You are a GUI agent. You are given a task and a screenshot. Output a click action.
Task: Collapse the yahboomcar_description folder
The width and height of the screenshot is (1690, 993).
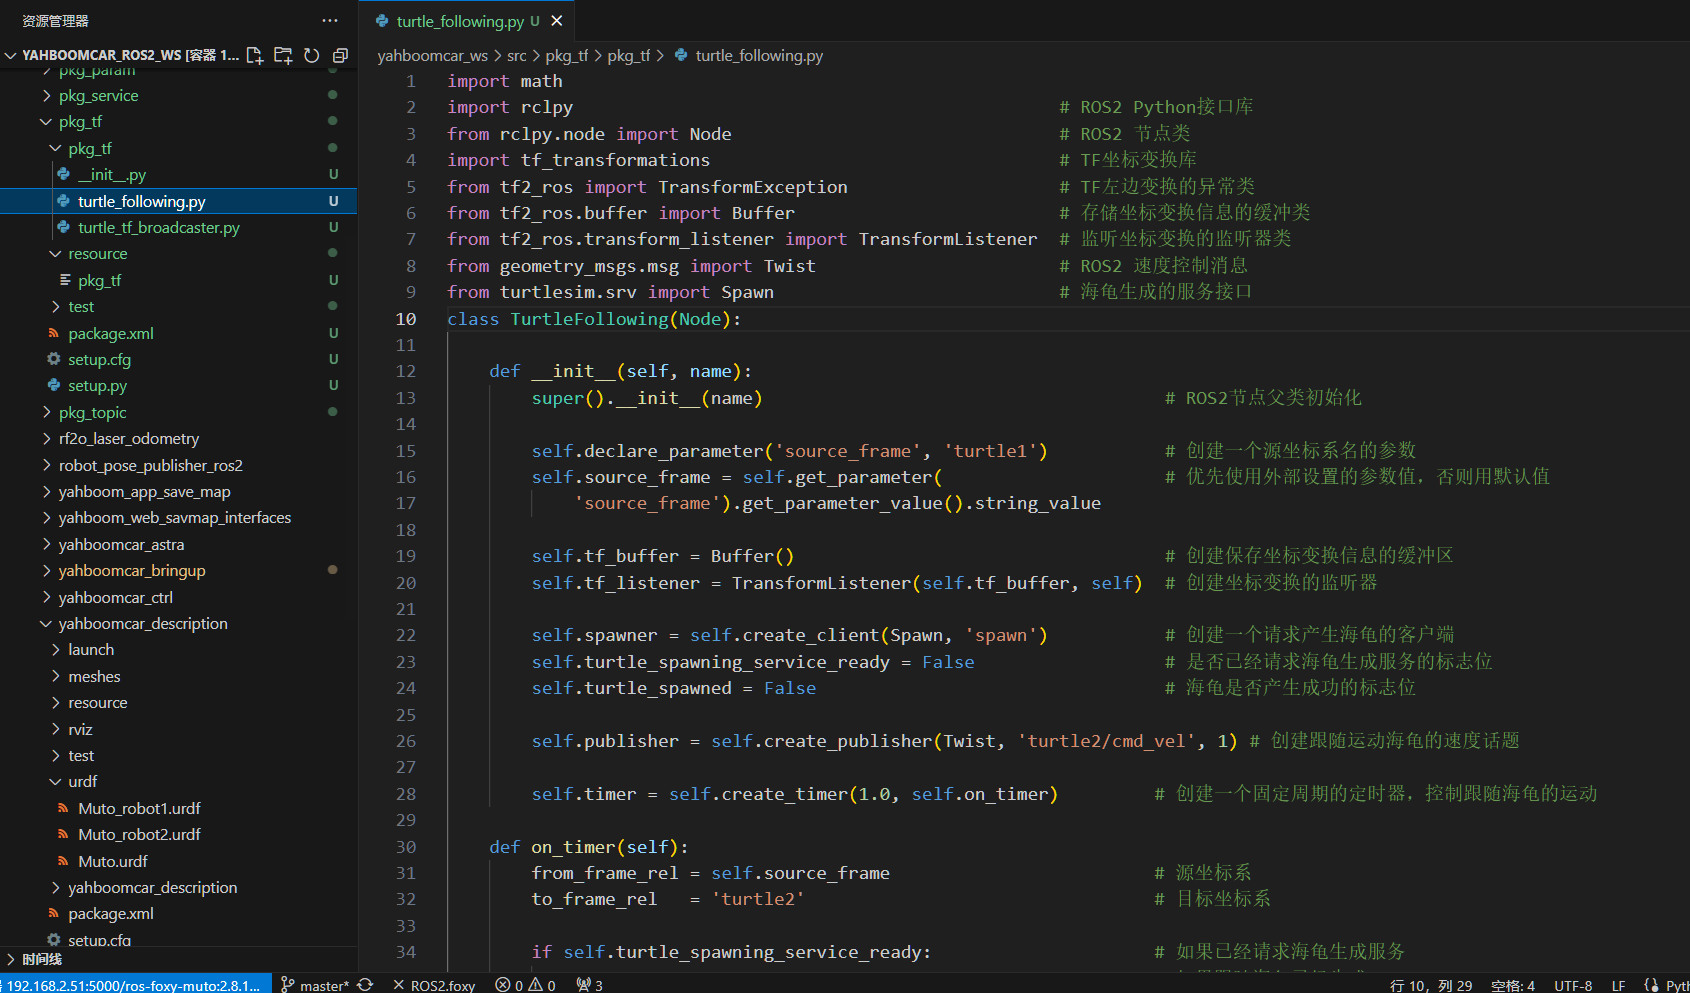(x=142, y=624)
